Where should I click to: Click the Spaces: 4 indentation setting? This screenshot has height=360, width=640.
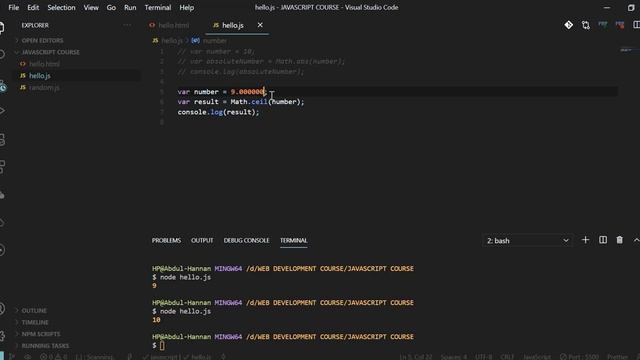(x=453, y=357)
